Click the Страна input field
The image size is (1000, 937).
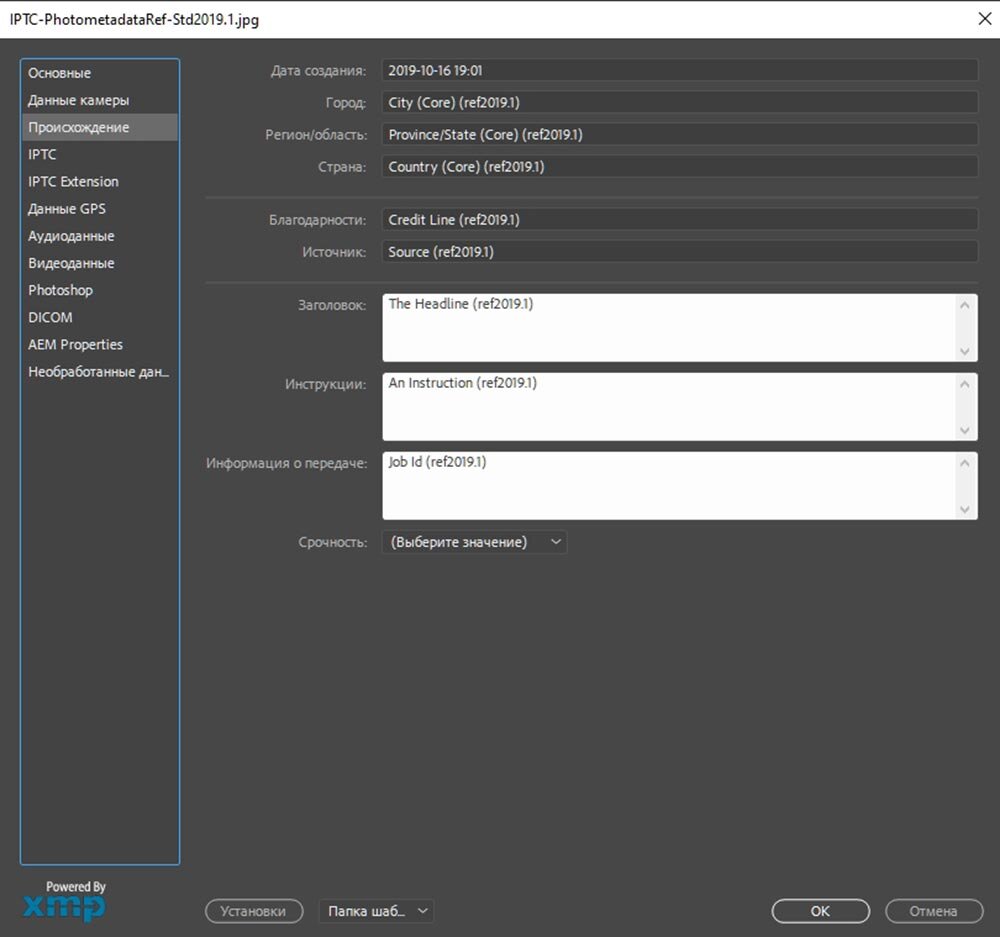tap(680, 166)
